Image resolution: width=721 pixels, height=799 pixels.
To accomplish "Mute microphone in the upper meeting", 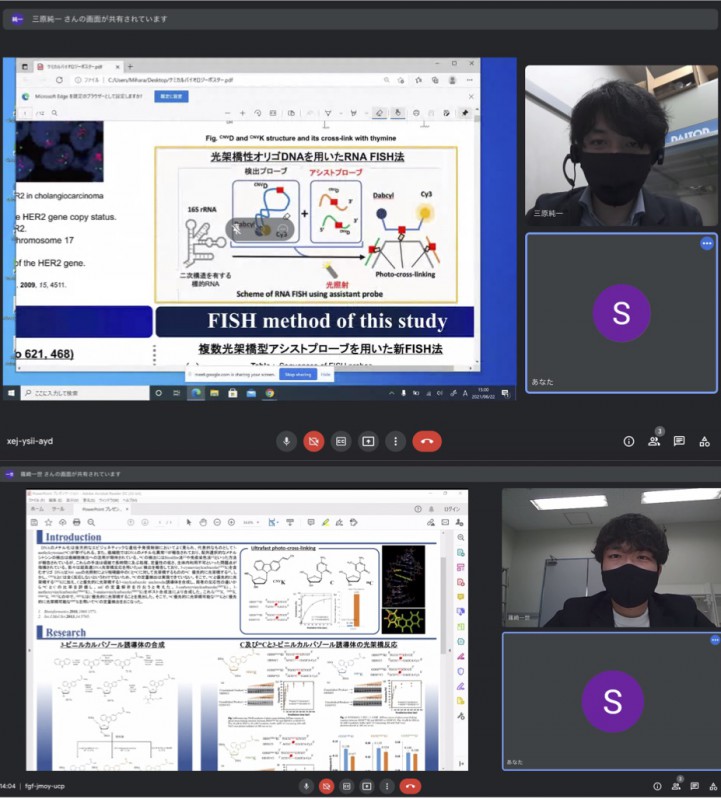I will coord(287,441).
